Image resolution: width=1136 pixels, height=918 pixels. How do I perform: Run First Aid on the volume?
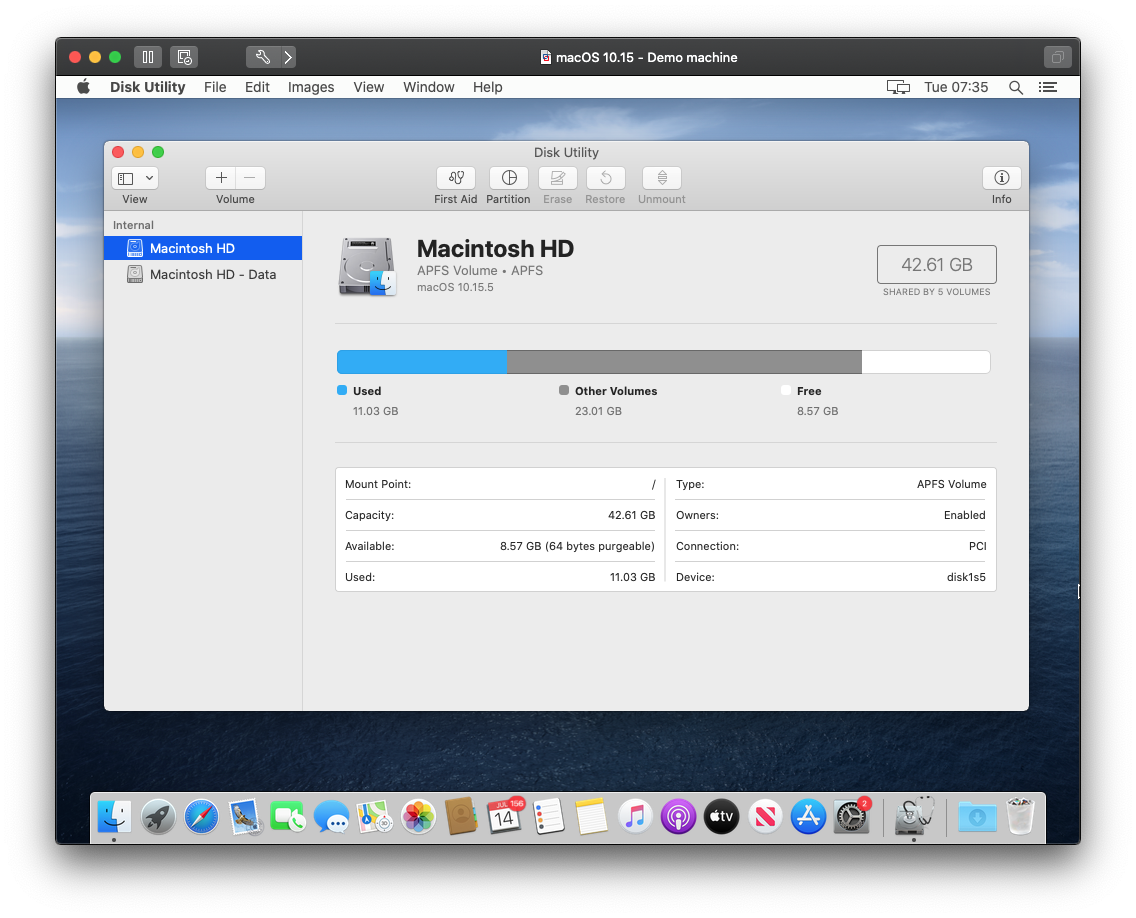pyautogui.click(x=456, y=178)
